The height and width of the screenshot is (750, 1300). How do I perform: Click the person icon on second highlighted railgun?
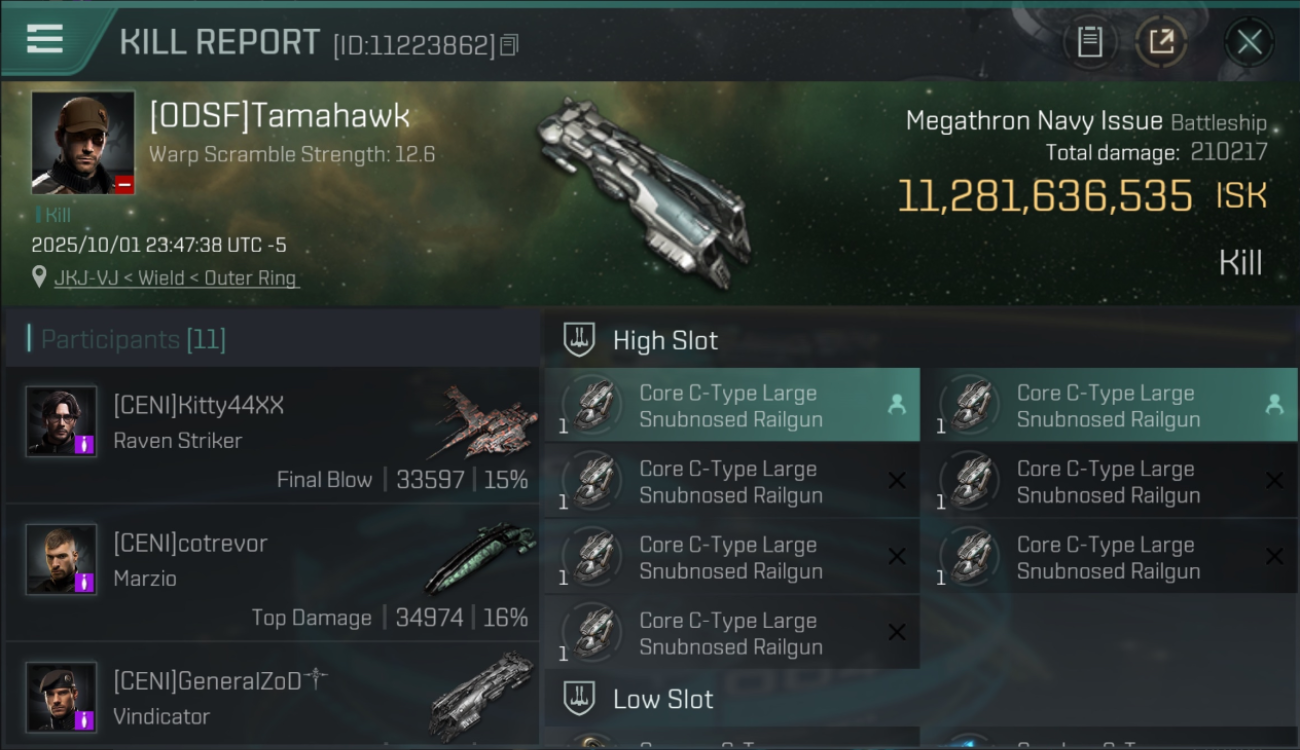[1274, 404]
